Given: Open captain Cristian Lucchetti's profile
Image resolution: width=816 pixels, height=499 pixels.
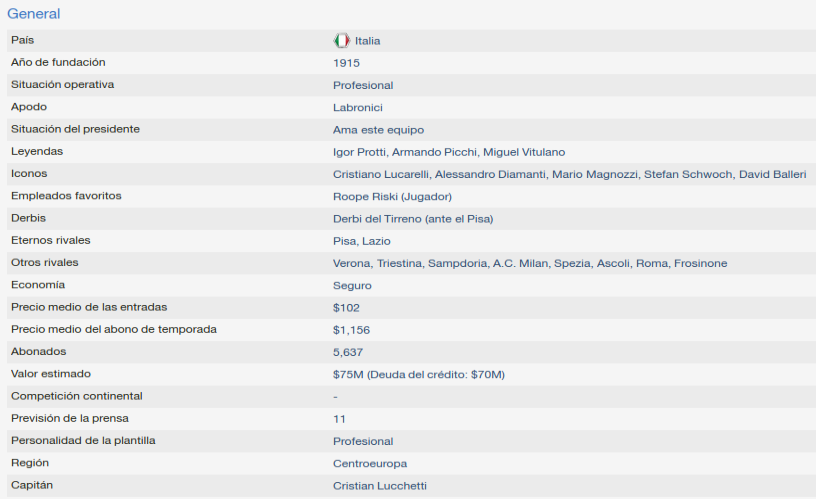Looking at the screenshot, I should point(380,486).
